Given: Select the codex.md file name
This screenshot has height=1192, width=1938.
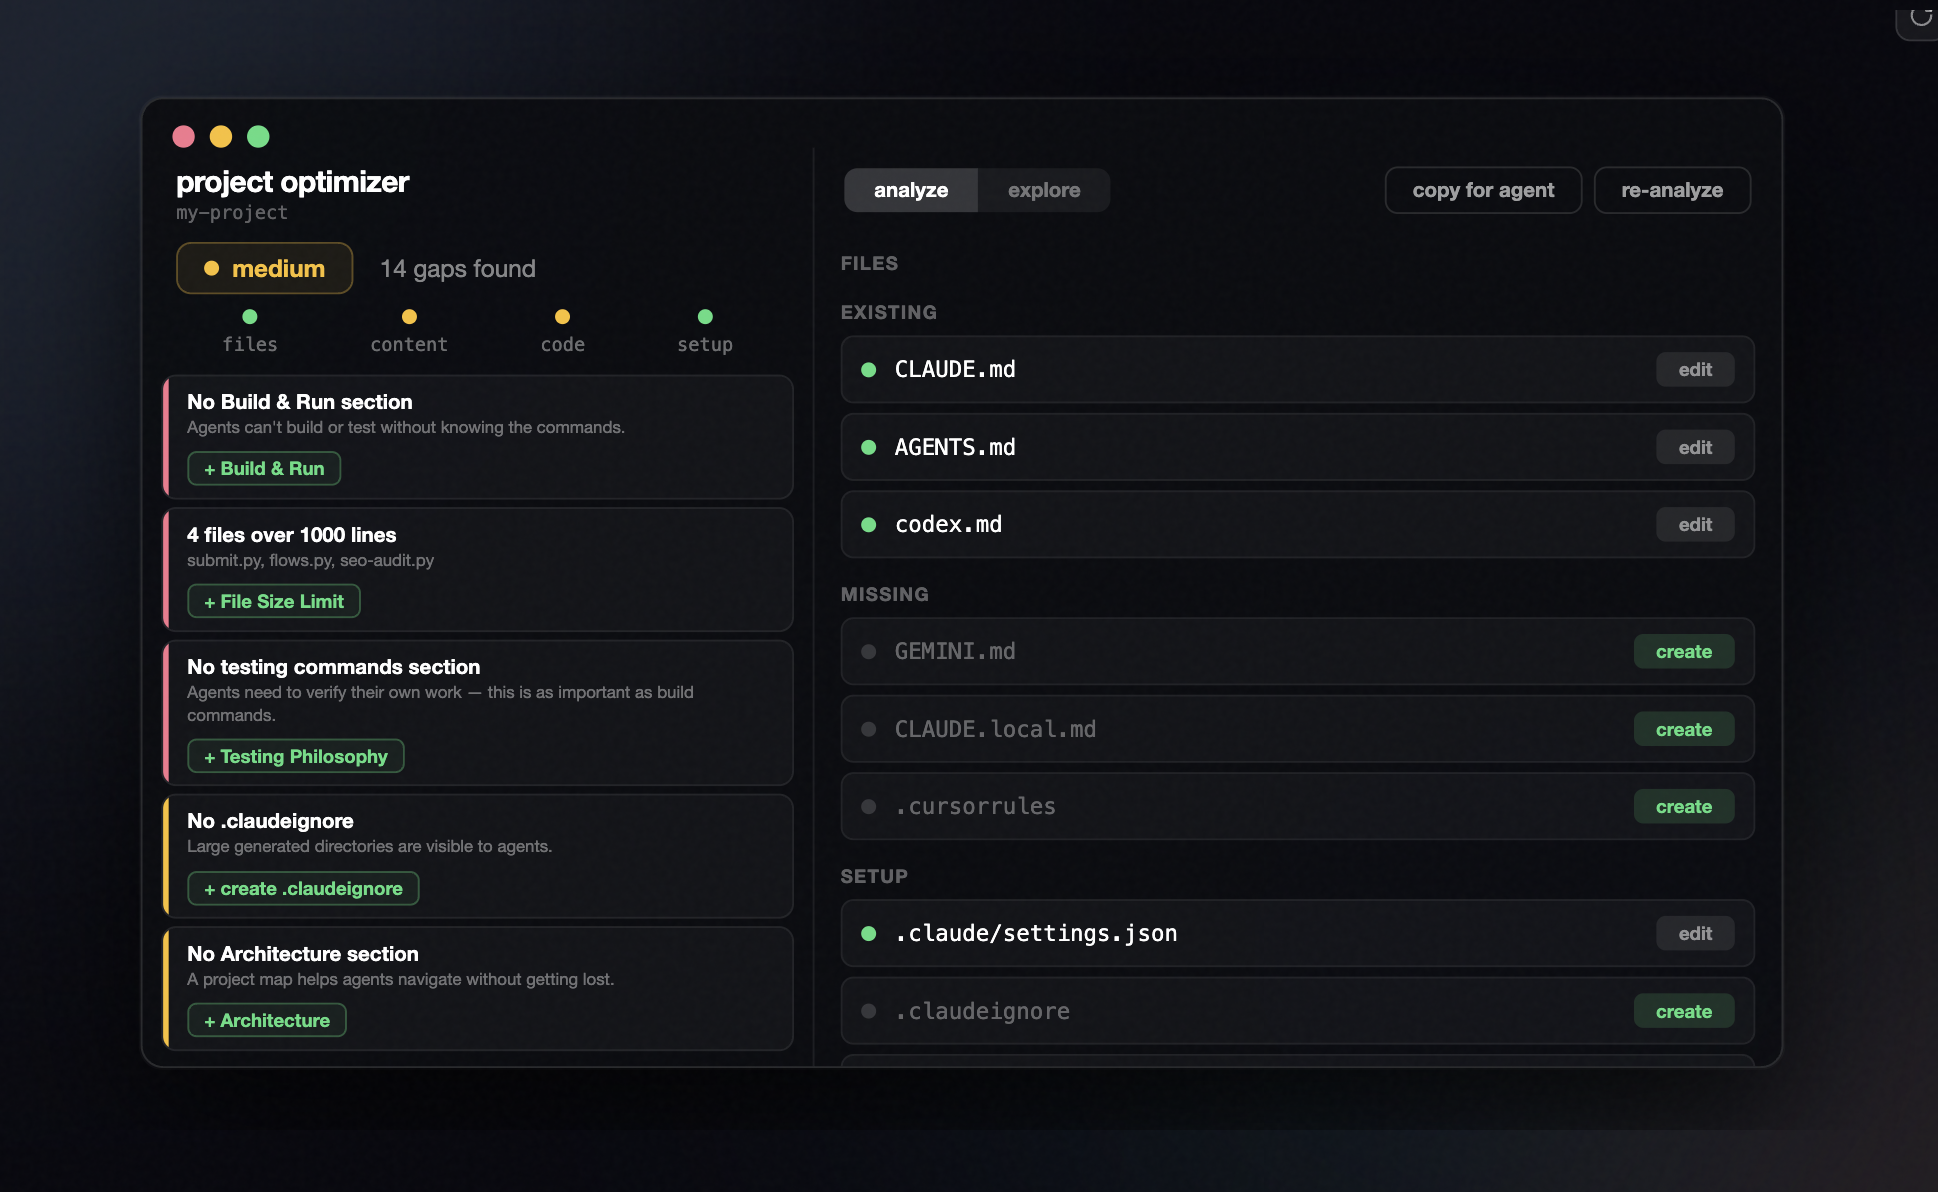Looking at the screenshot, I should pos(948,524).
